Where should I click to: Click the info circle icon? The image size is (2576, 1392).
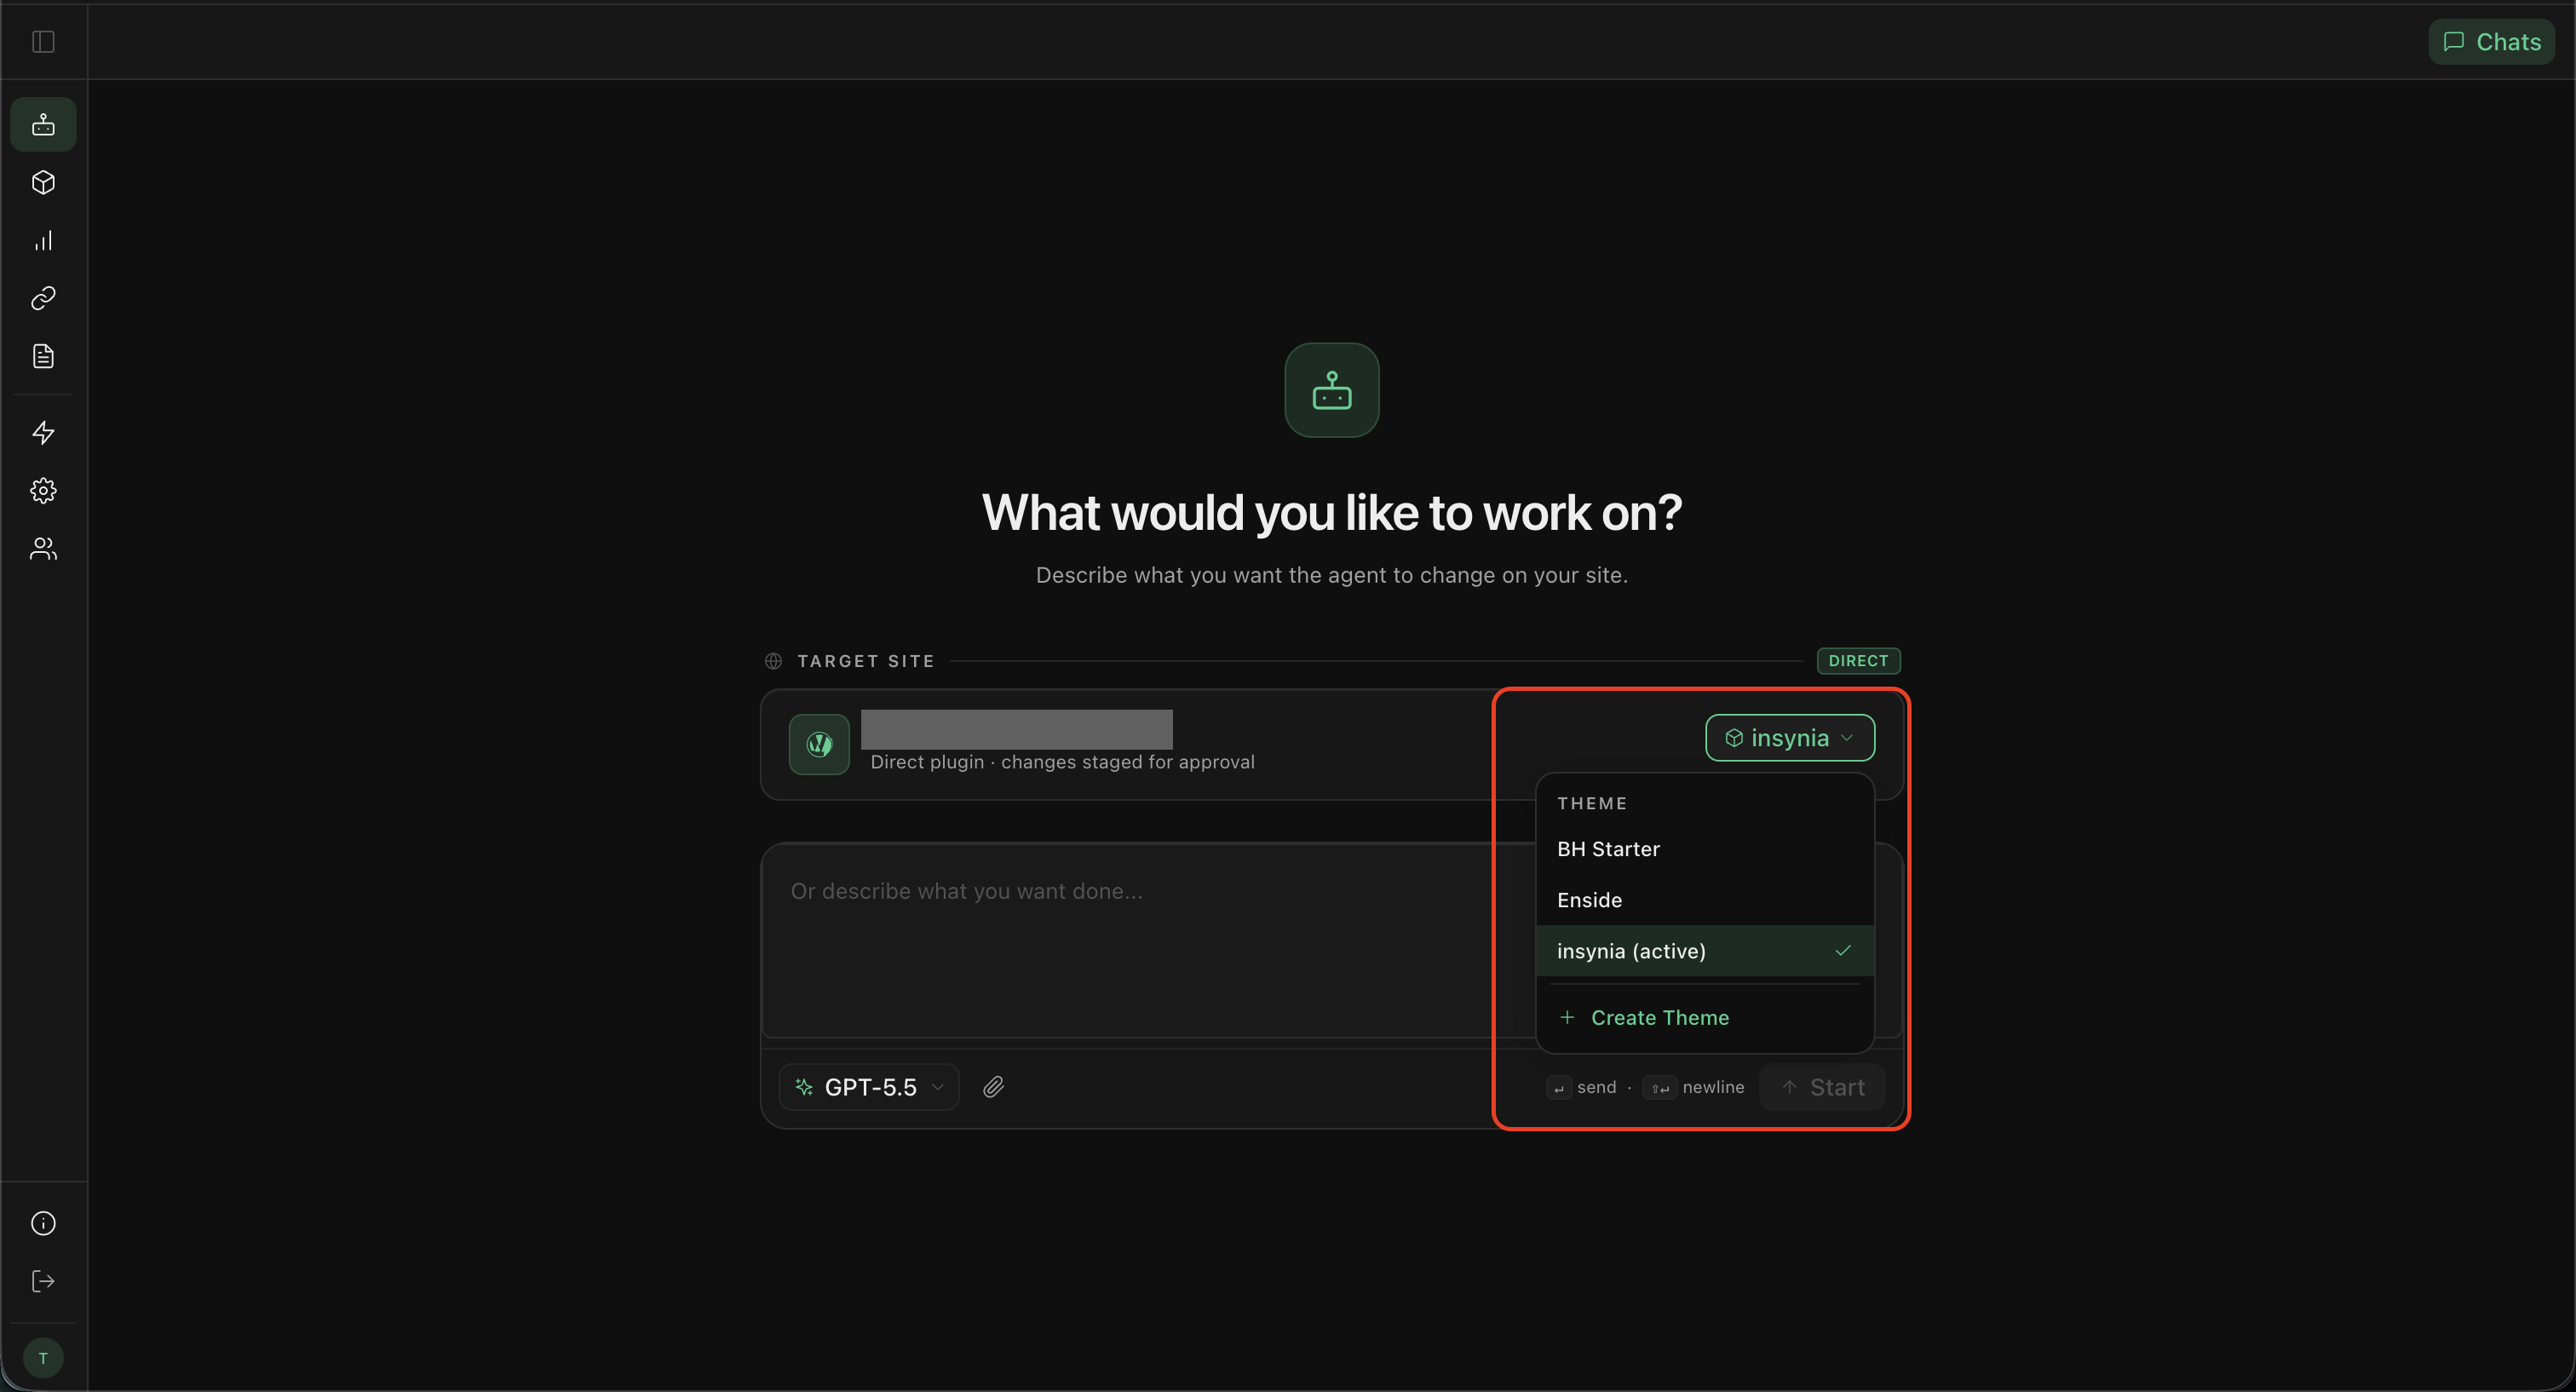(x=43, y=1223)
